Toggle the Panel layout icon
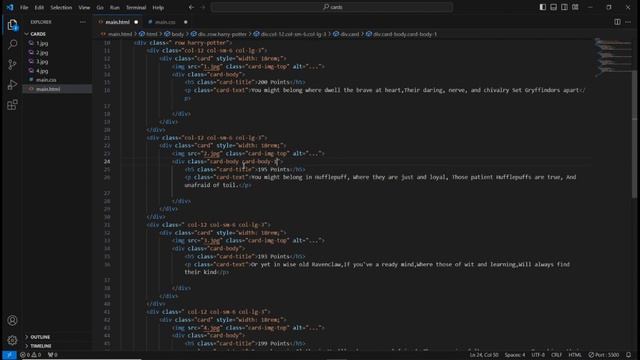The image size is (640, 360). pyautogui.click(x=553, y=7)
